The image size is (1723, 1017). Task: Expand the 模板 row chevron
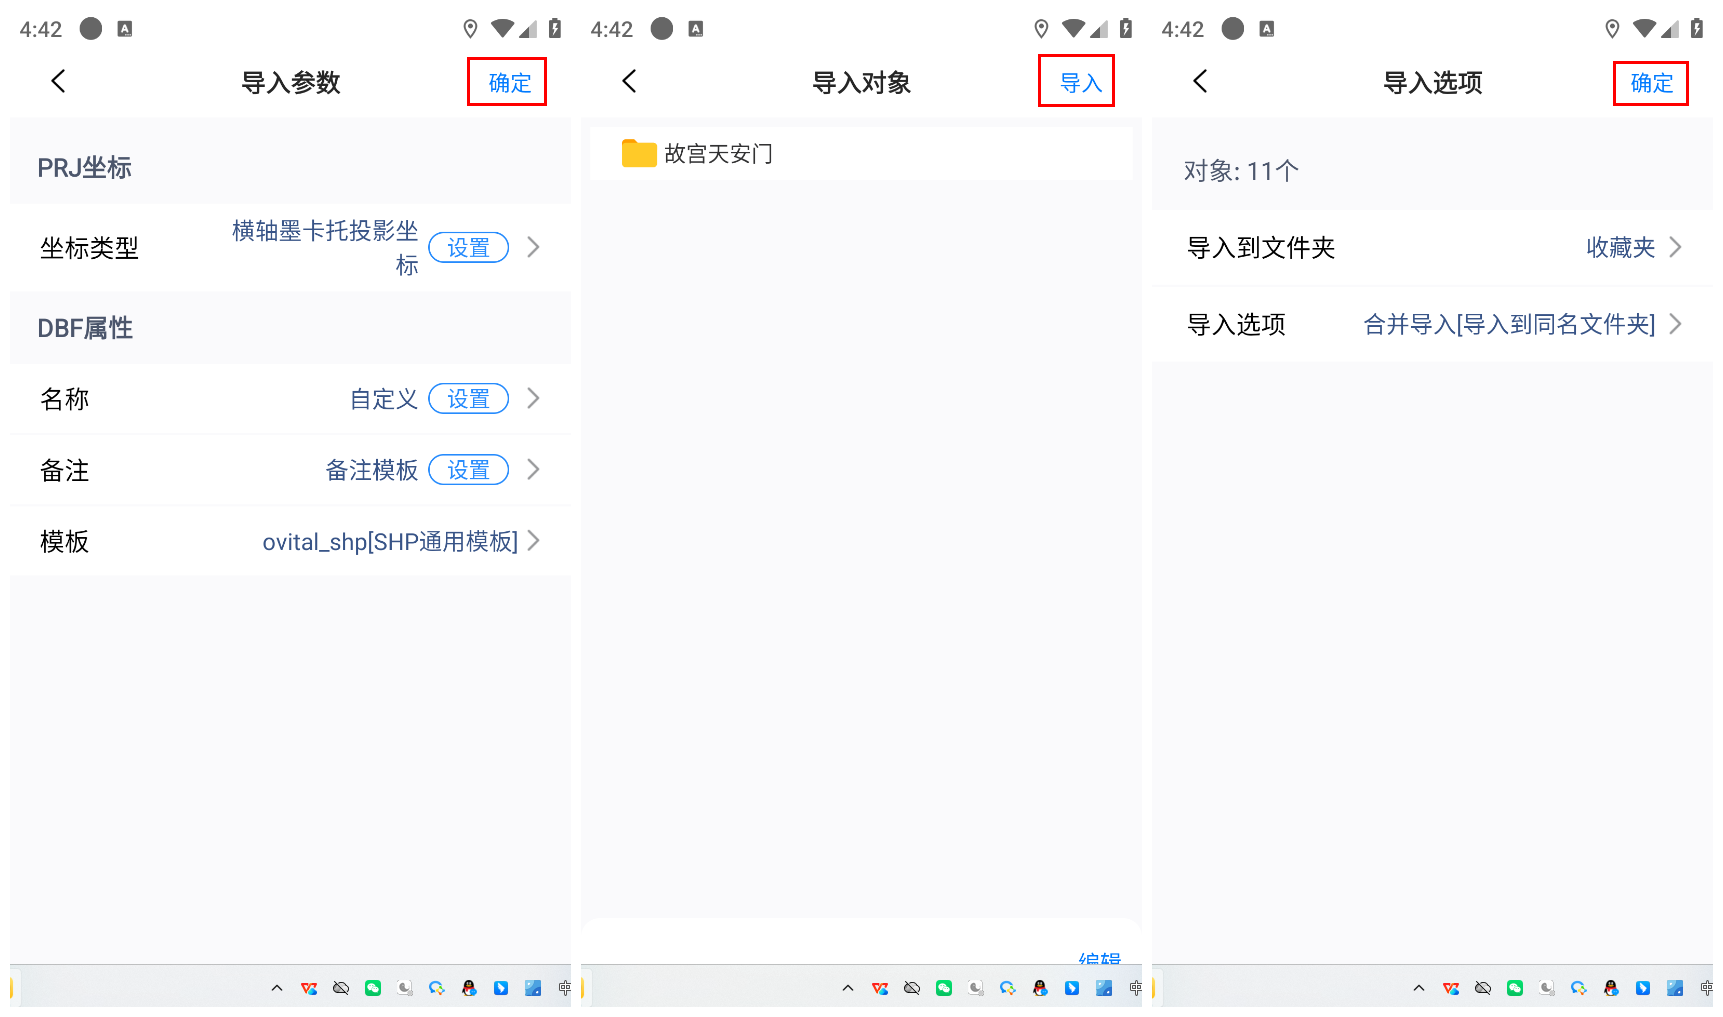click(x=533, y=540)
